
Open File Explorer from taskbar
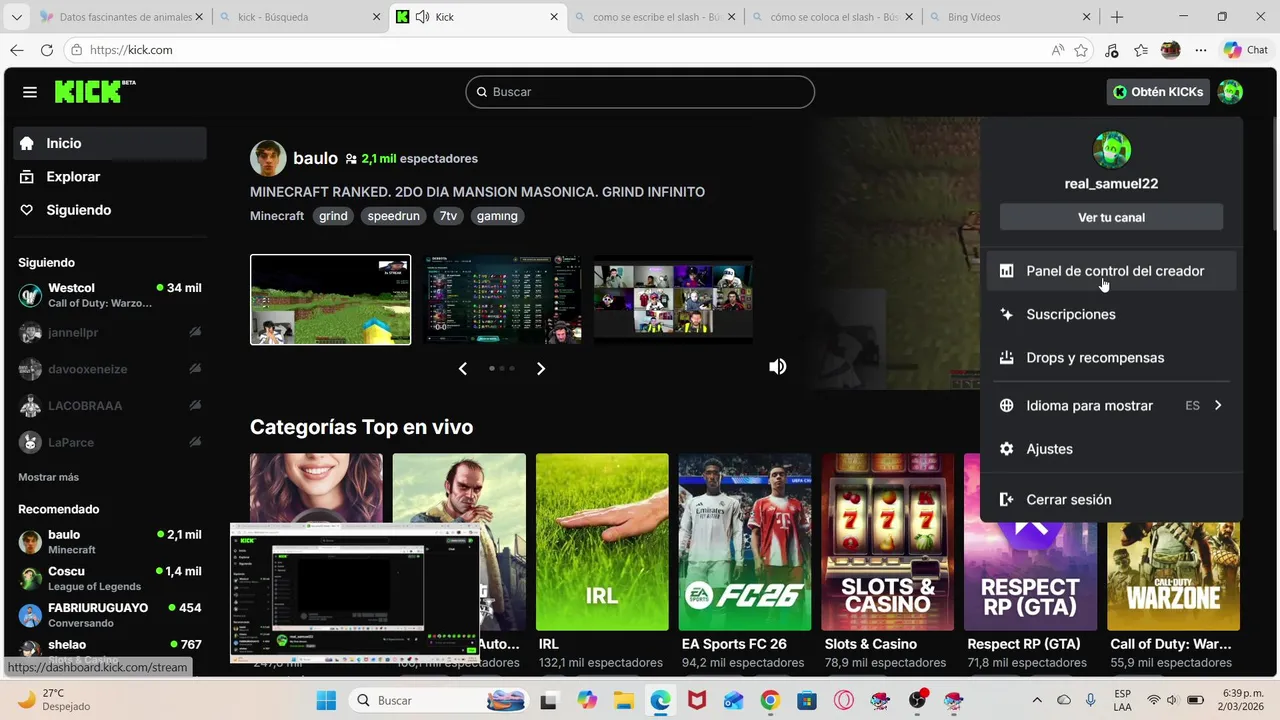(624, 700)
